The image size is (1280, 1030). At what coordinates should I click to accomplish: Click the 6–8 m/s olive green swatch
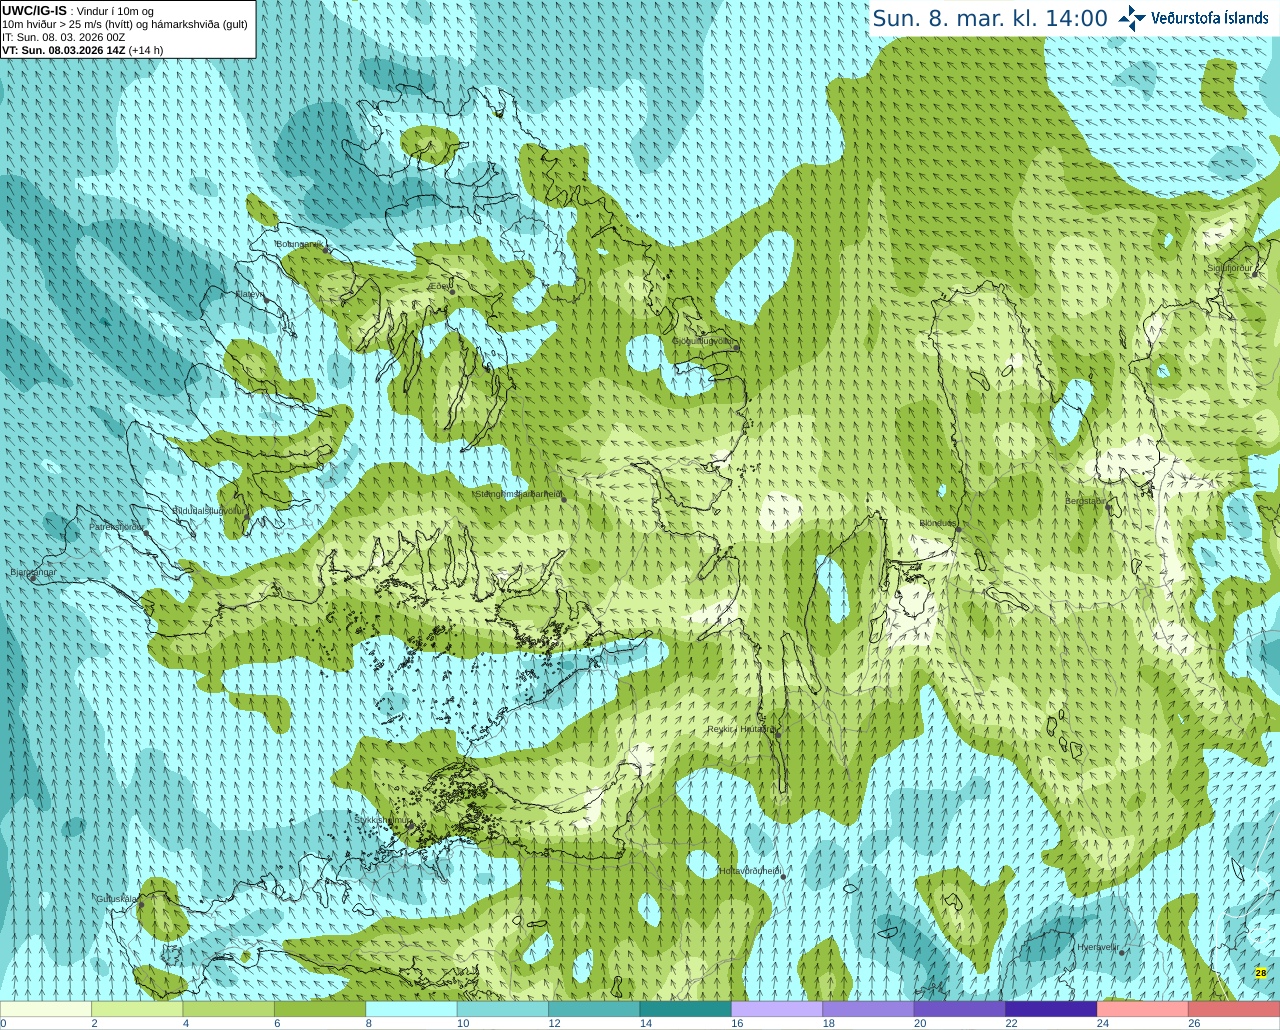(320, 1009)
